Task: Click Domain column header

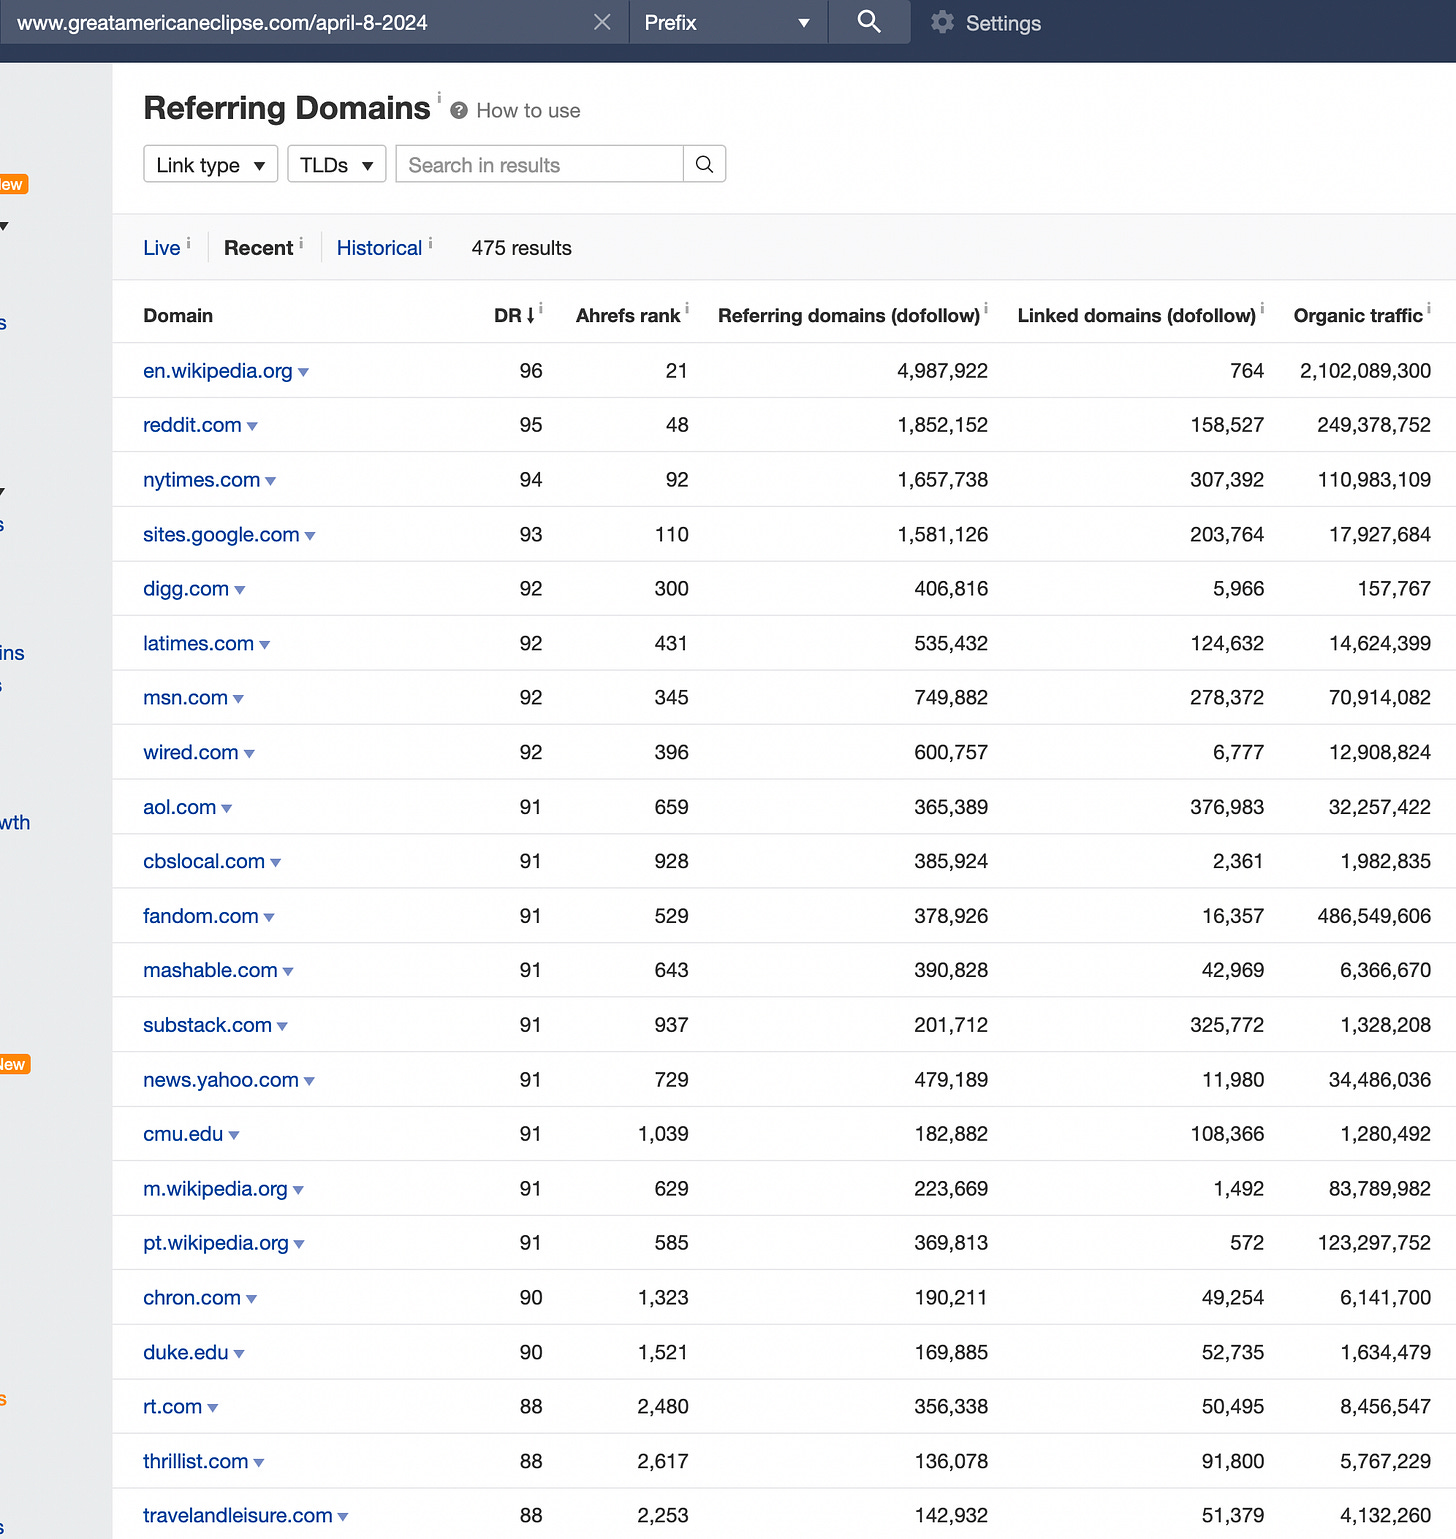Action: tap(178, 316)
